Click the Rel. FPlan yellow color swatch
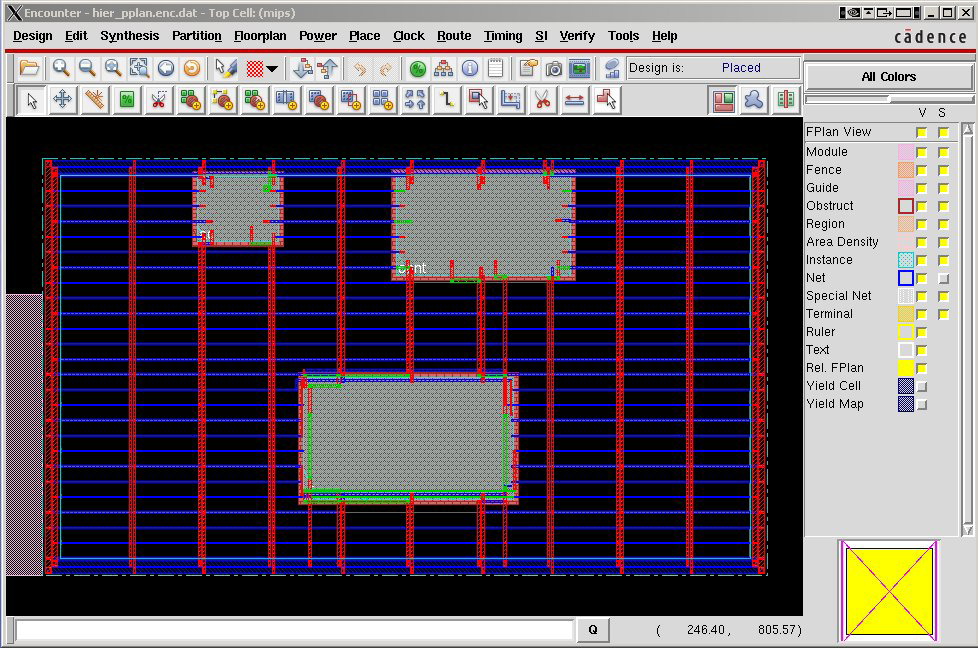Image resolution: width=978 pixels, height=648 pixels. point(906,368)
